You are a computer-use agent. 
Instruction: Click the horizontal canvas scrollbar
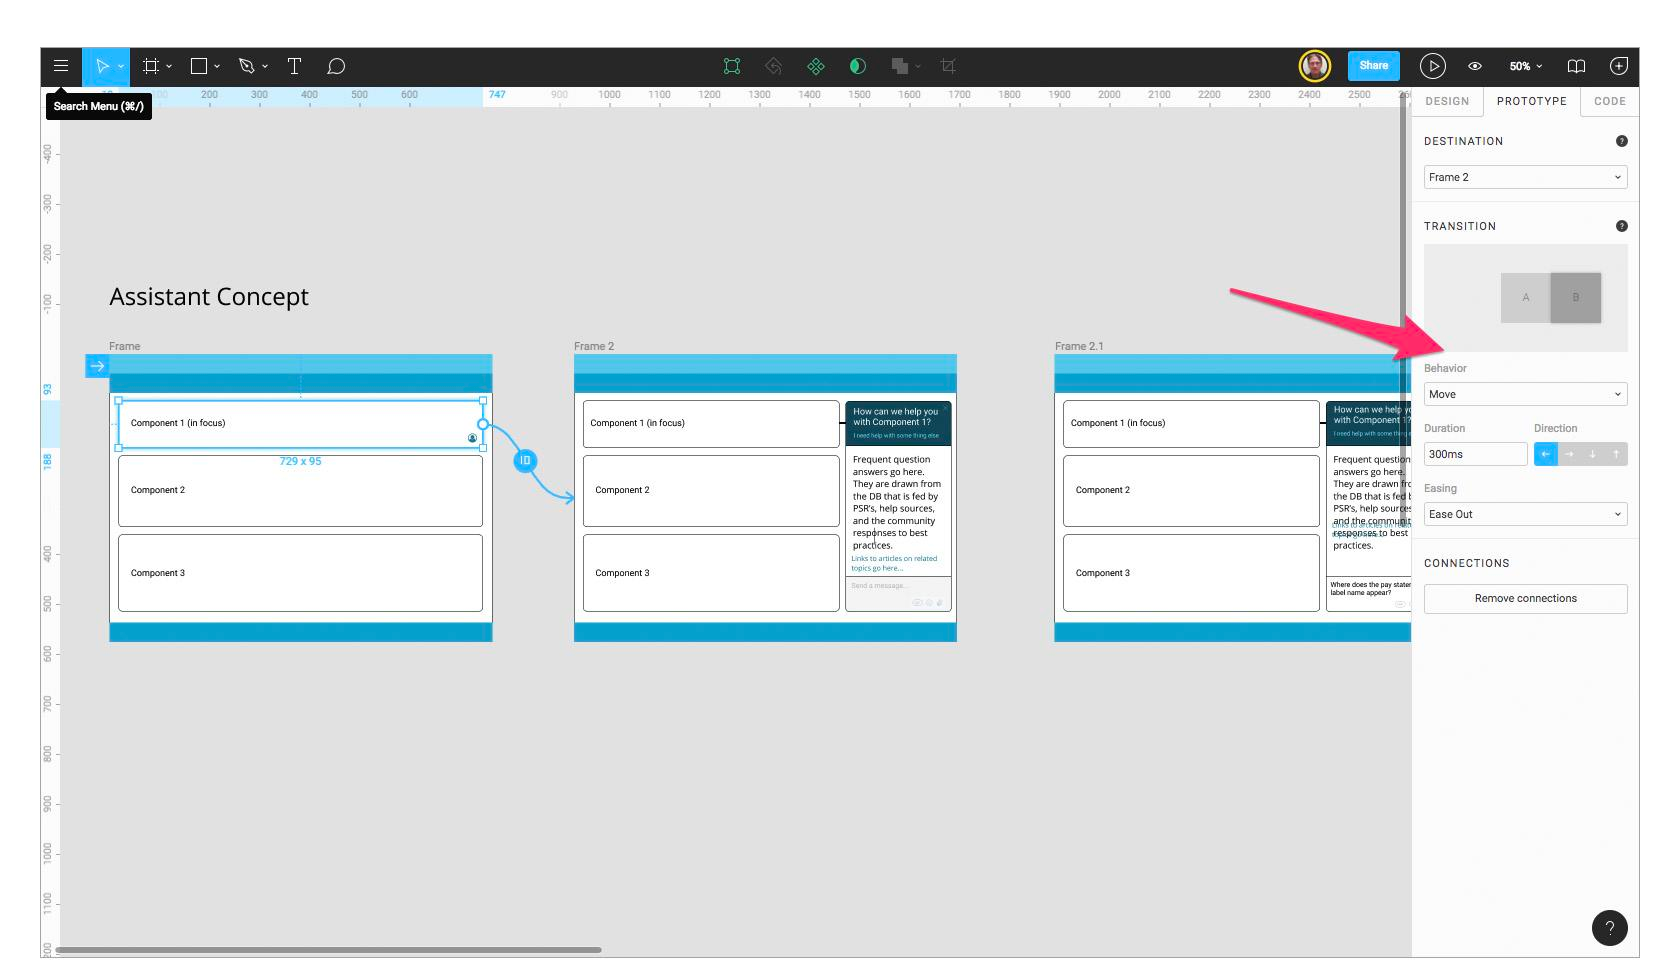(x=329, y=950)
